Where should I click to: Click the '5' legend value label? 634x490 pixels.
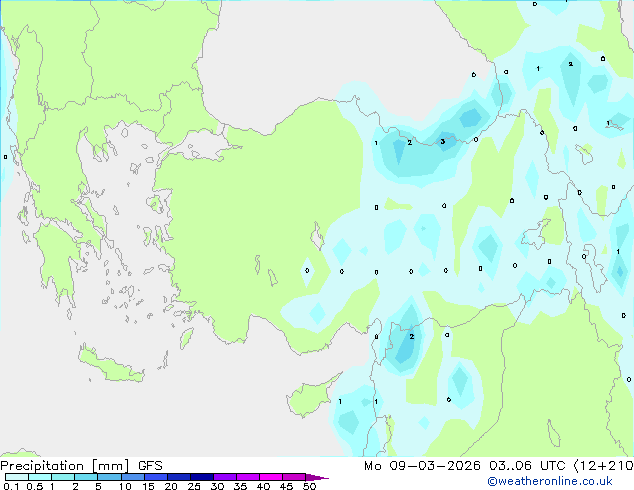[x=98, y=486]
